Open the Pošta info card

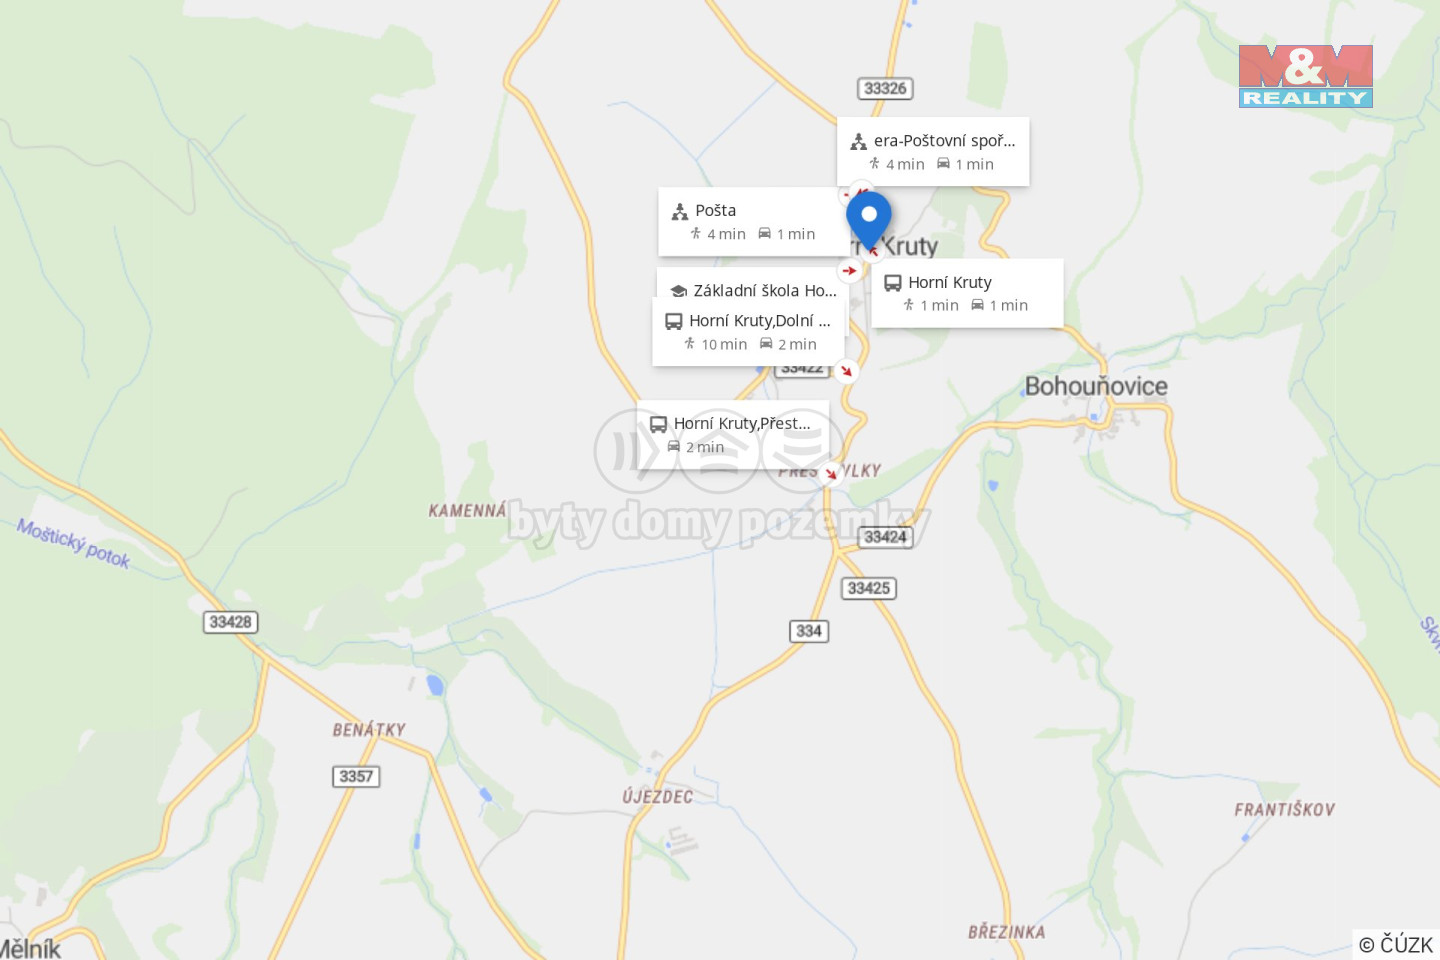(x=753, y=221)
